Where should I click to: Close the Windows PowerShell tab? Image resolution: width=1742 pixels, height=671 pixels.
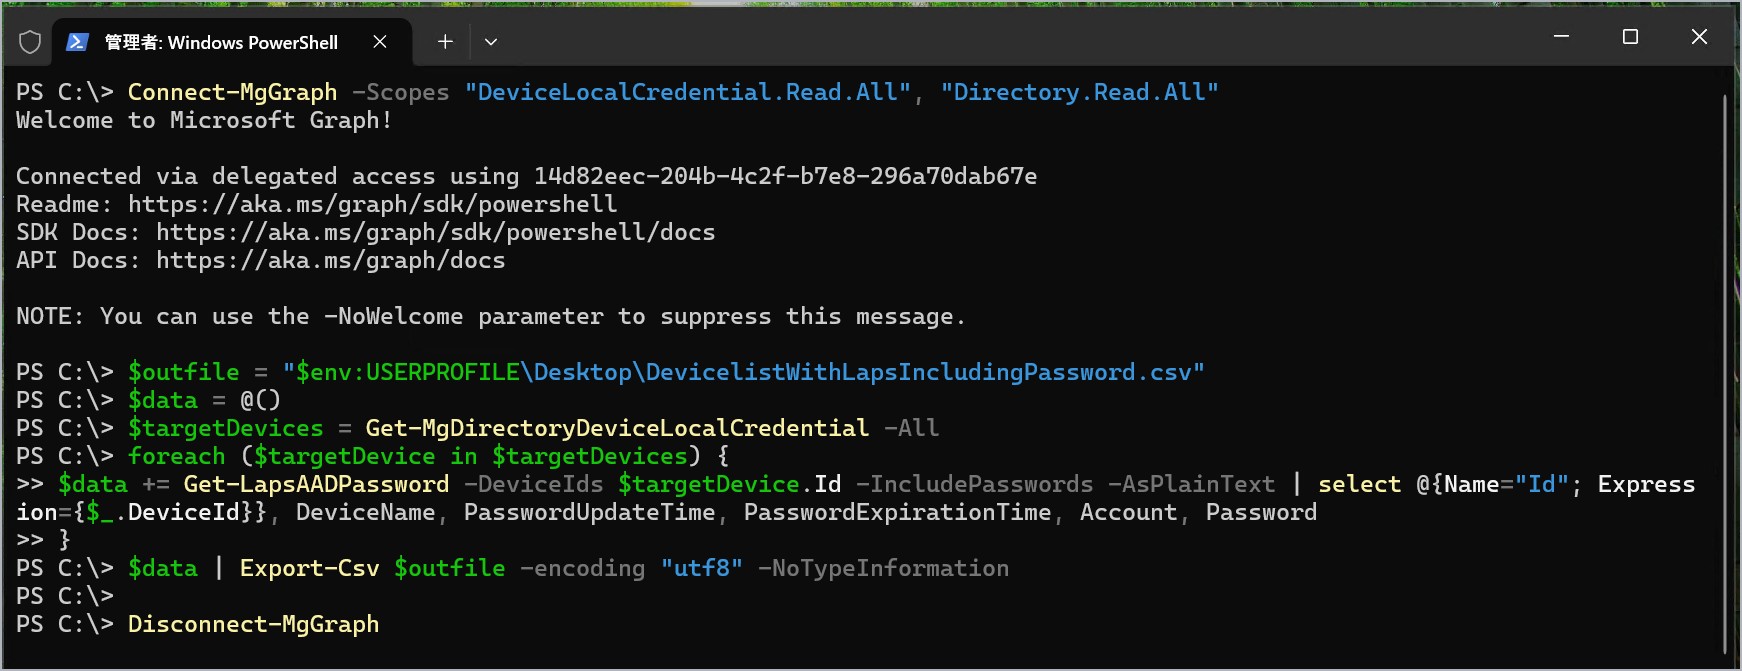pos(380,42)
